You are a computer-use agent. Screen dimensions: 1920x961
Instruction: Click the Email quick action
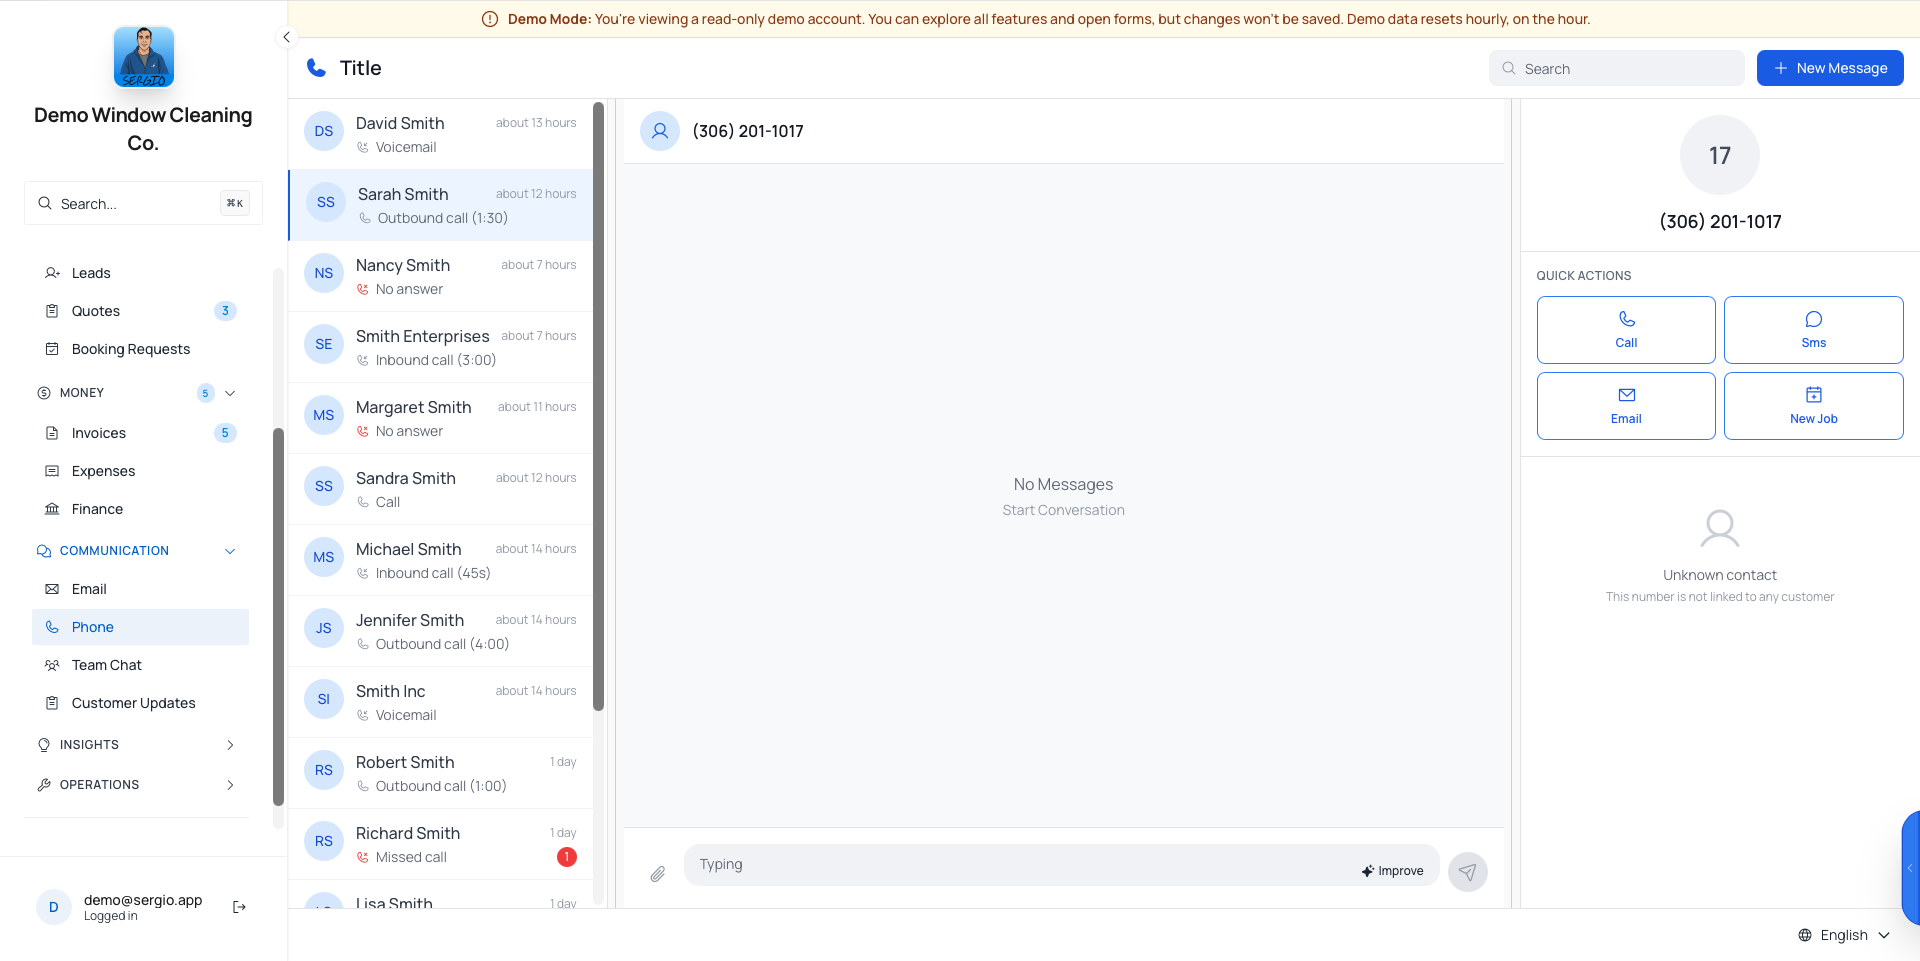[x=1626, y=406]
